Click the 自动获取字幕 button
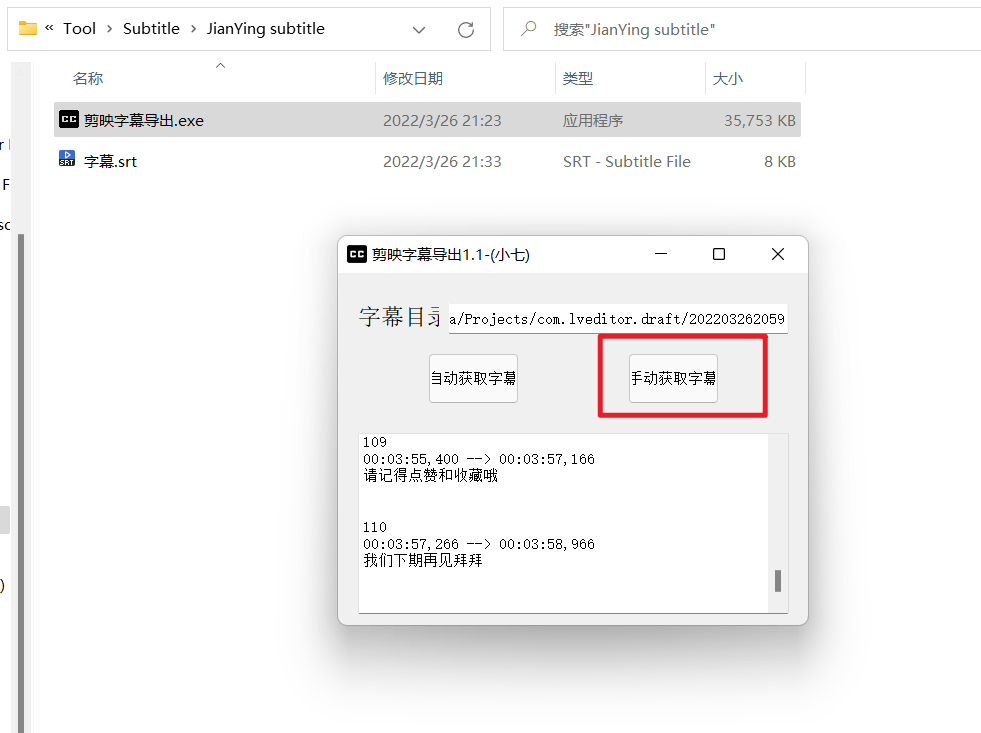 (x=473, y=378)
